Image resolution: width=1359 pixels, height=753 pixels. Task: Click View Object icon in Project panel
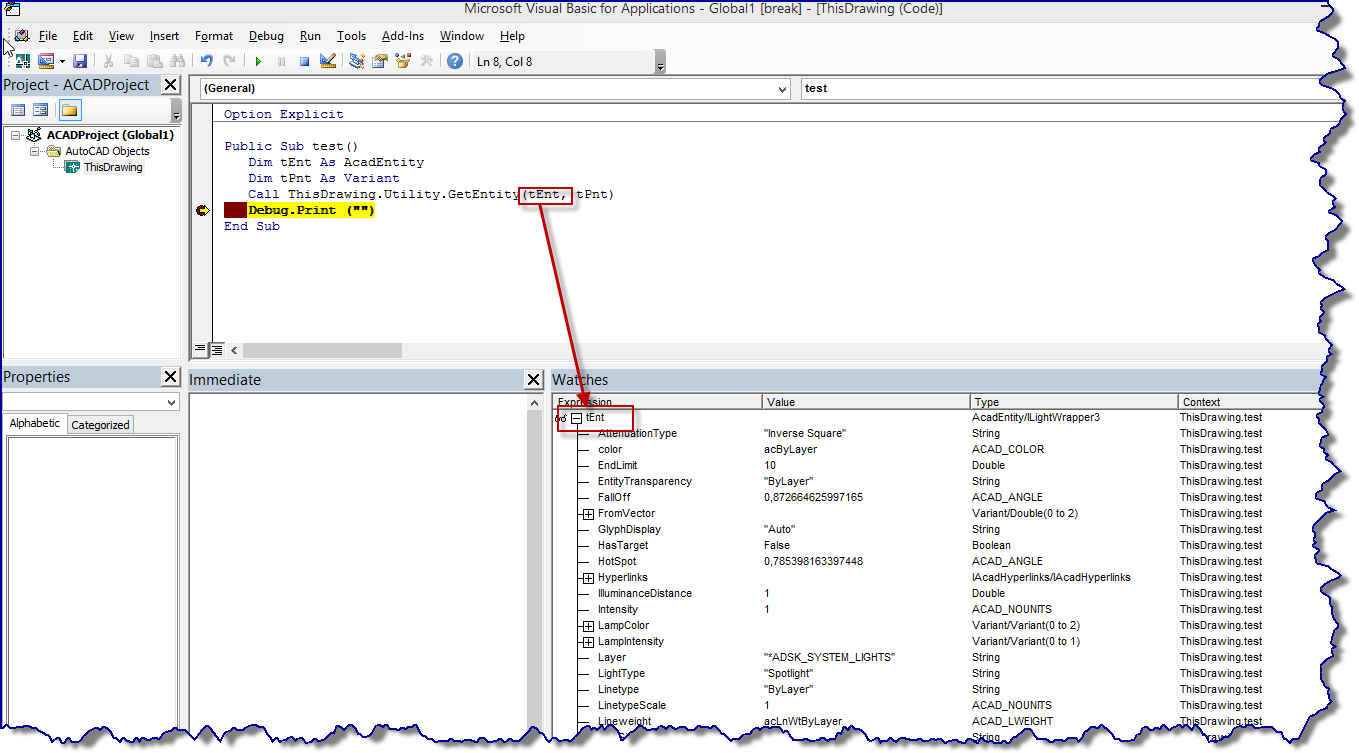pyautogui.click(x=41, y=110)
